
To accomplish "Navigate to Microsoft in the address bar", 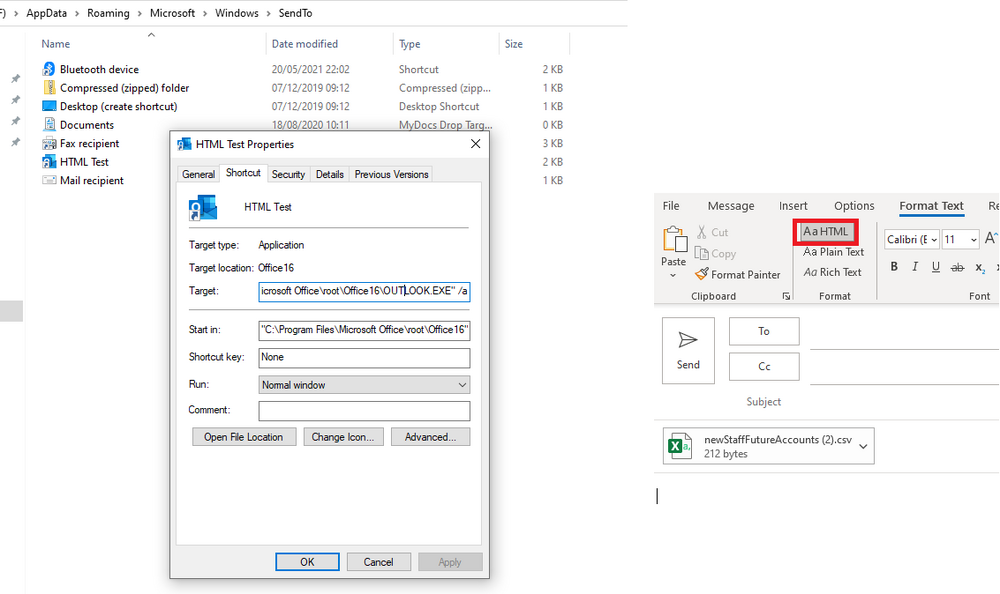I will coord(172,13).
